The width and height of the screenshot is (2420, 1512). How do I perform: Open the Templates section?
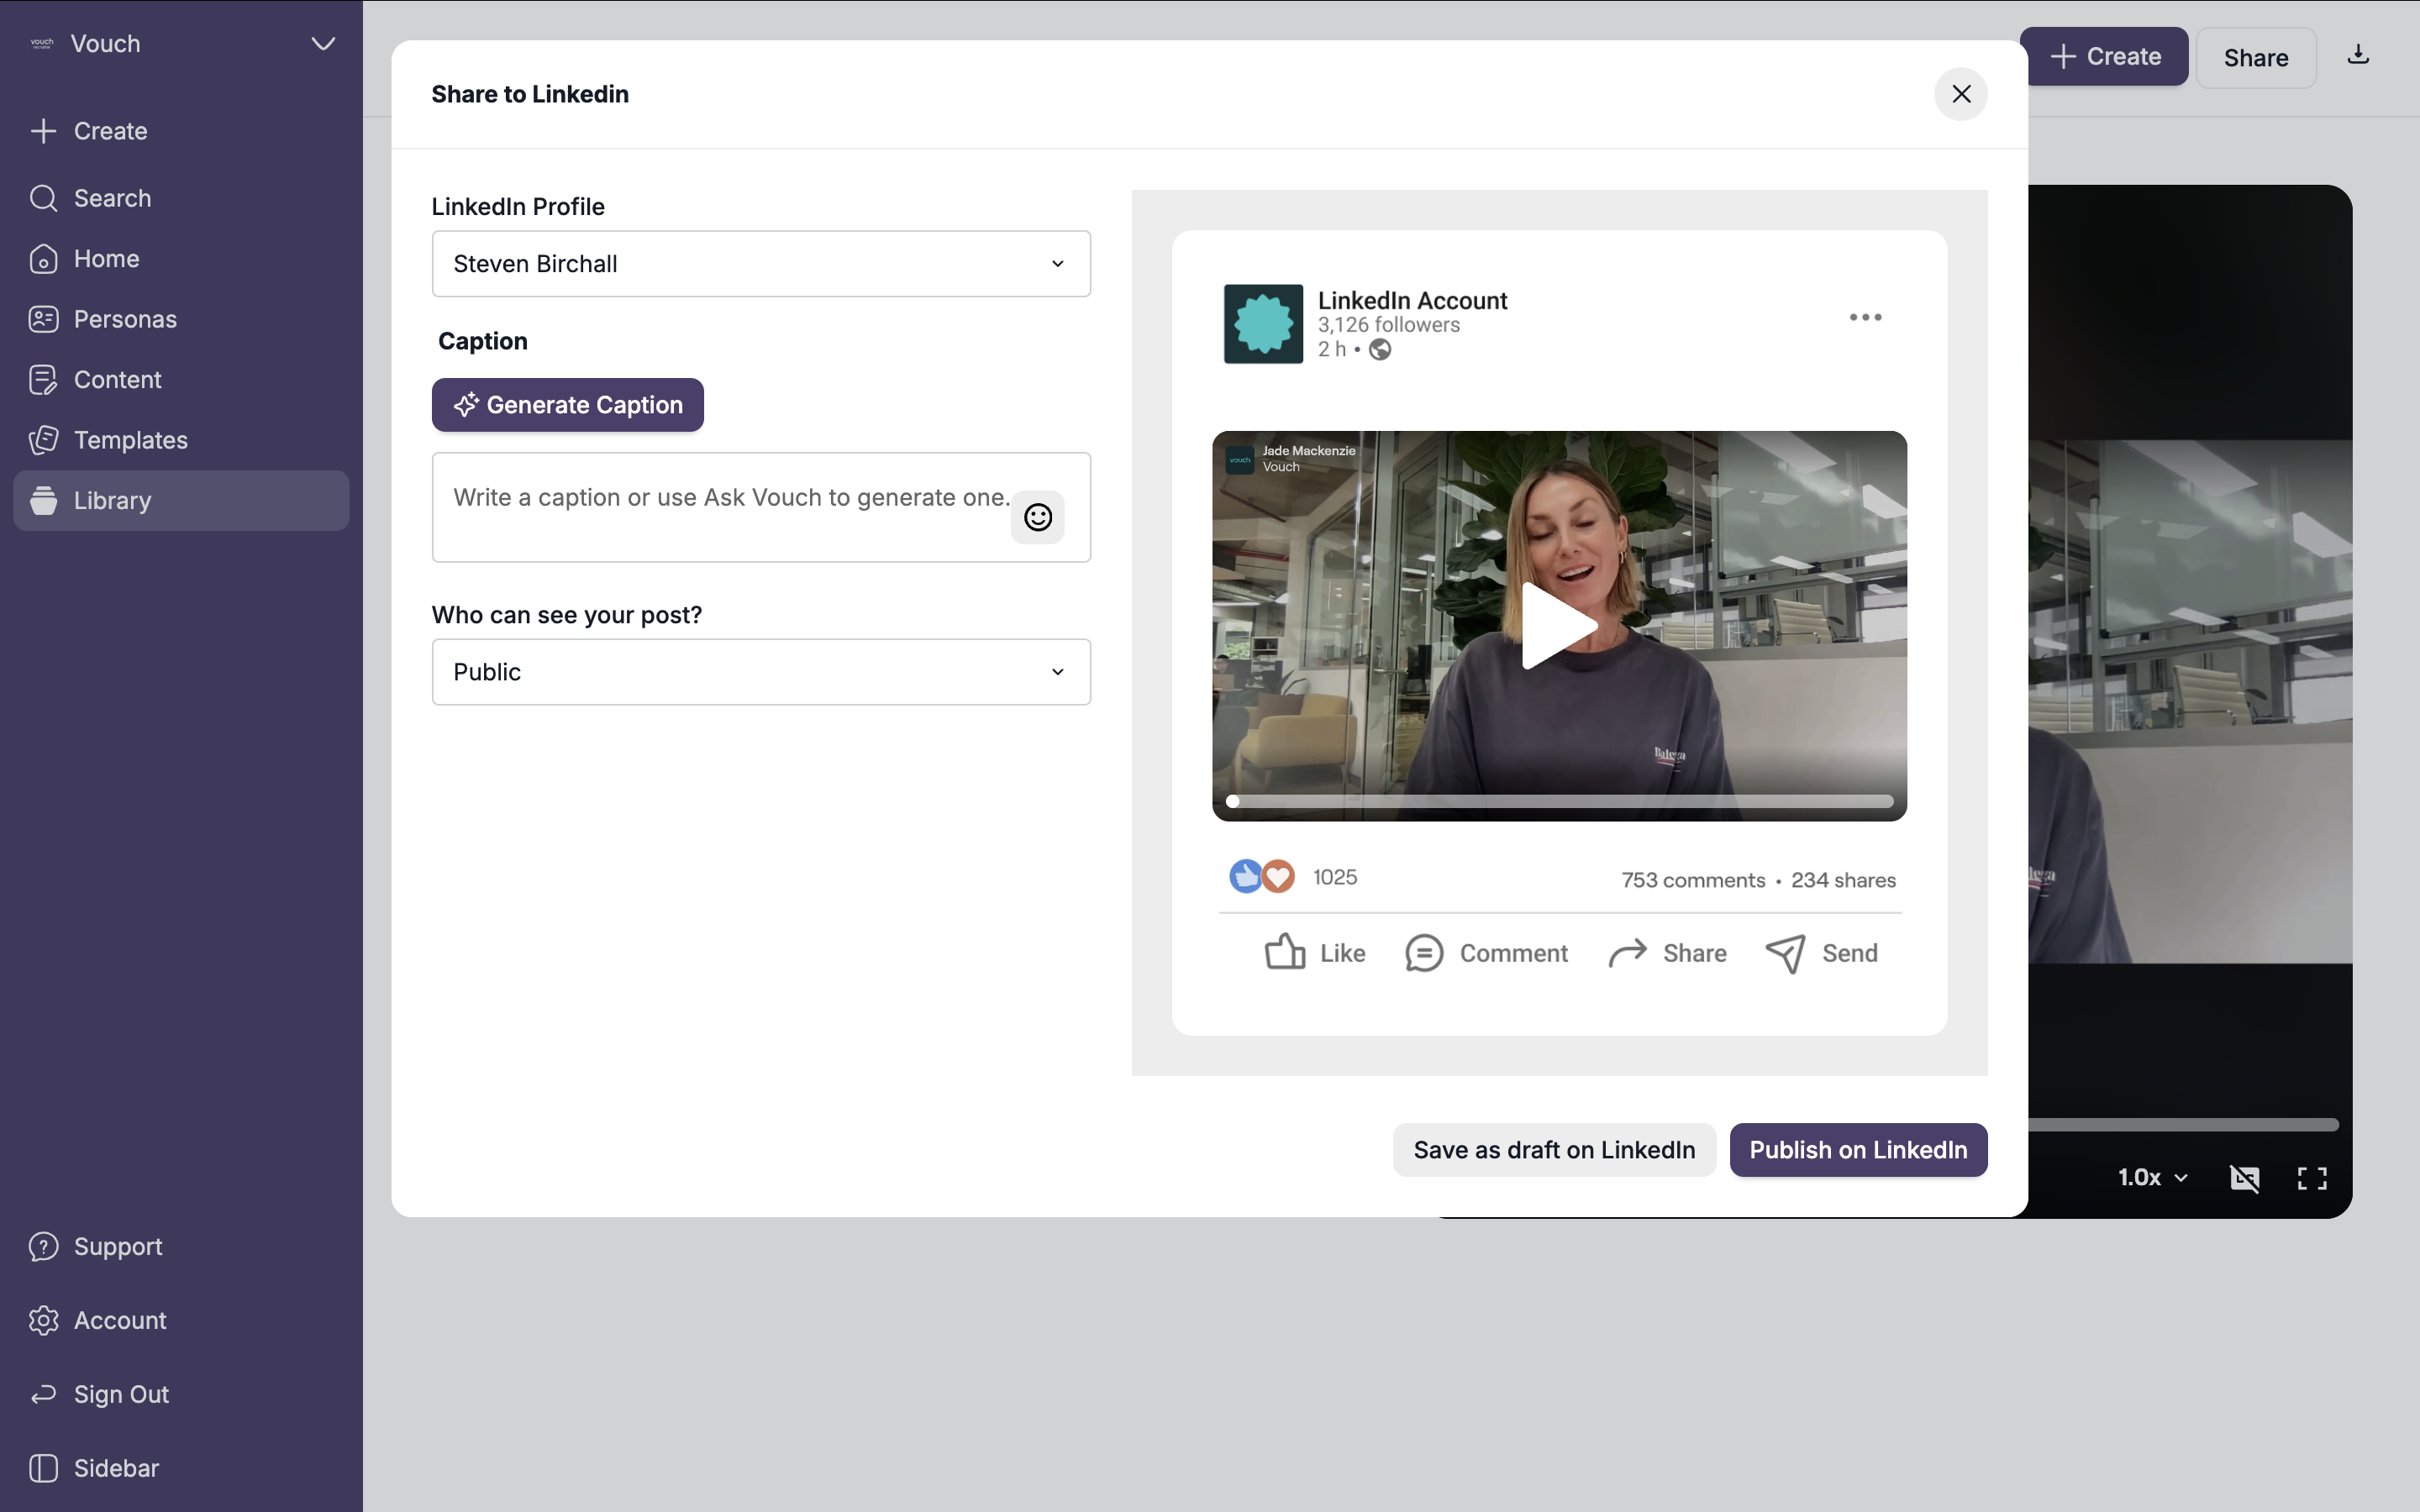[x=181, y=440]
